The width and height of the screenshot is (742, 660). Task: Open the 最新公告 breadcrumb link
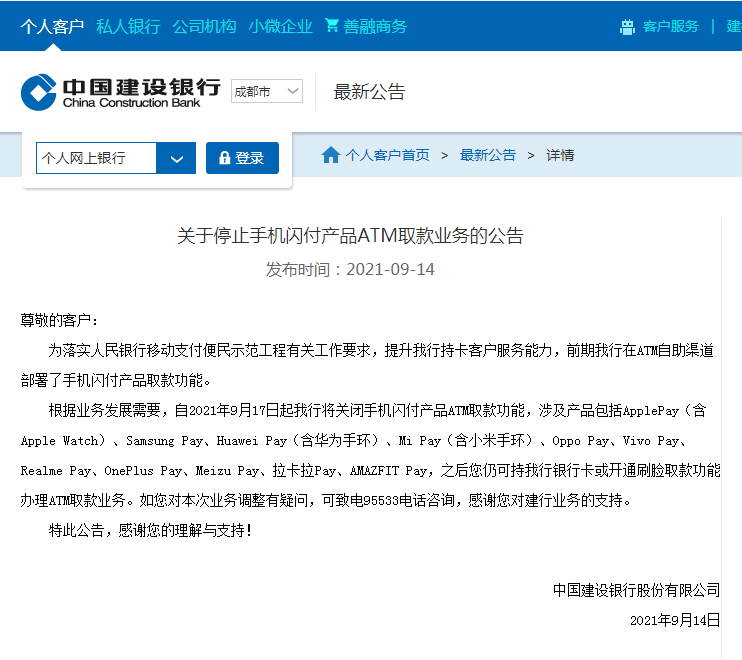click(x=488, y=155)
